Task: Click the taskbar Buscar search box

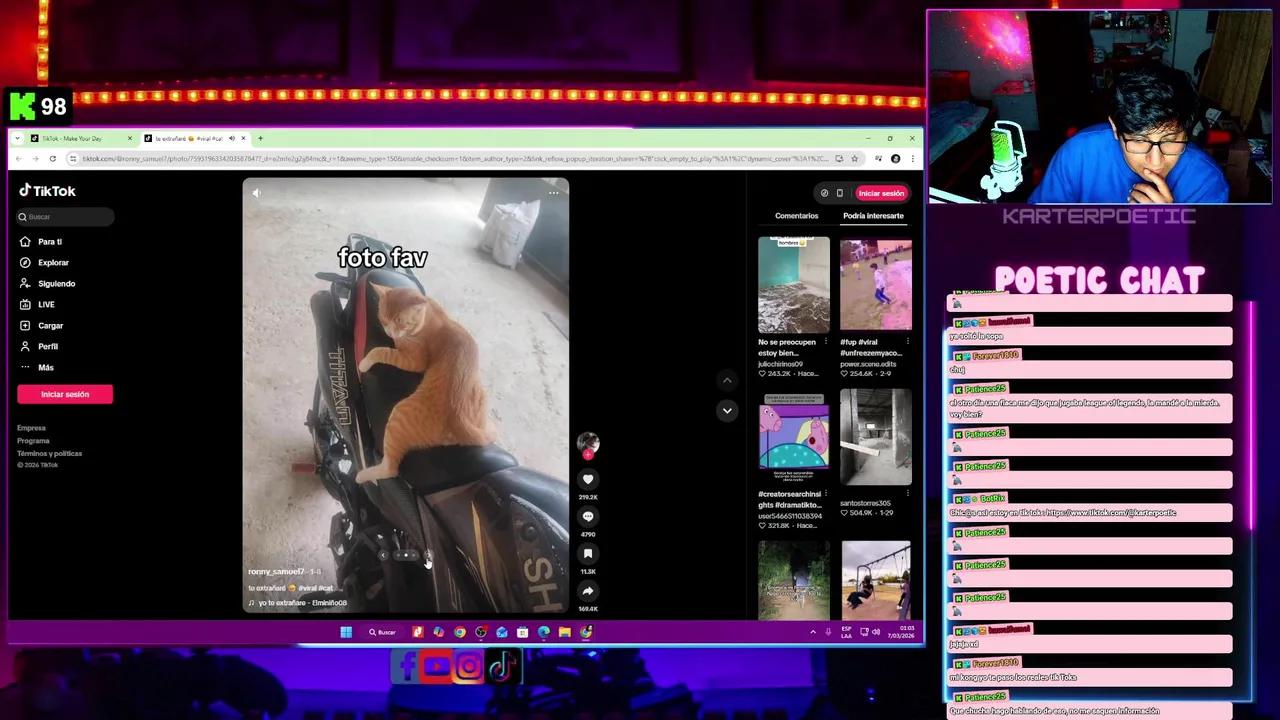Action: [383, 632]
